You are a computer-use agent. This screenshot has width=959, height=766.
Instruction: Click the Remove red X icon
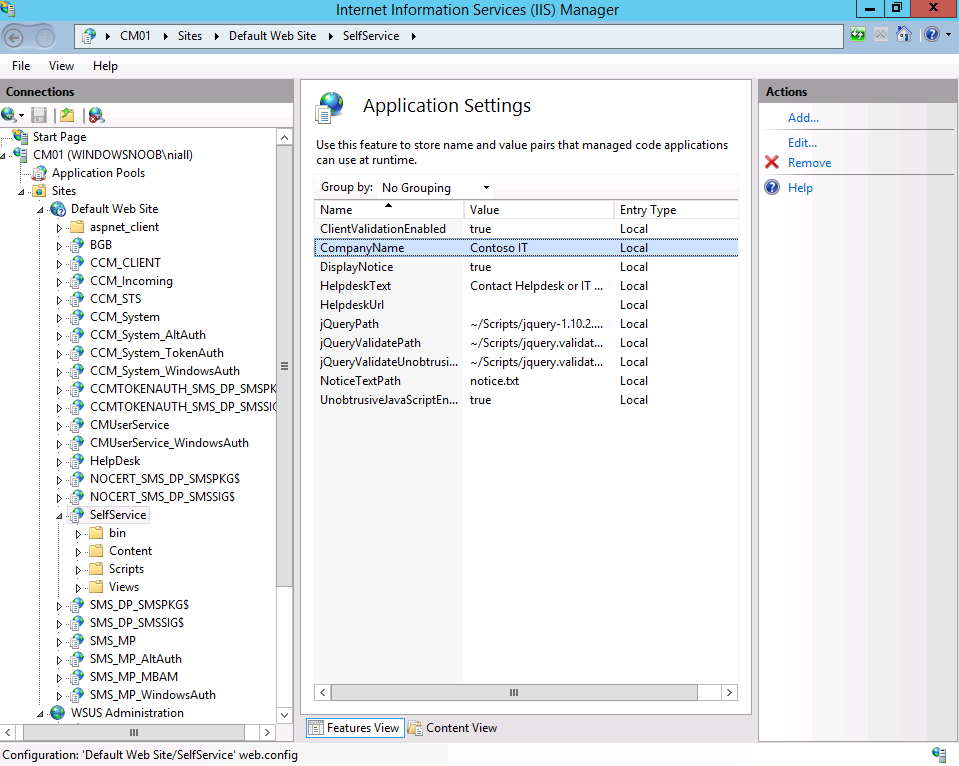coord(772,162)
